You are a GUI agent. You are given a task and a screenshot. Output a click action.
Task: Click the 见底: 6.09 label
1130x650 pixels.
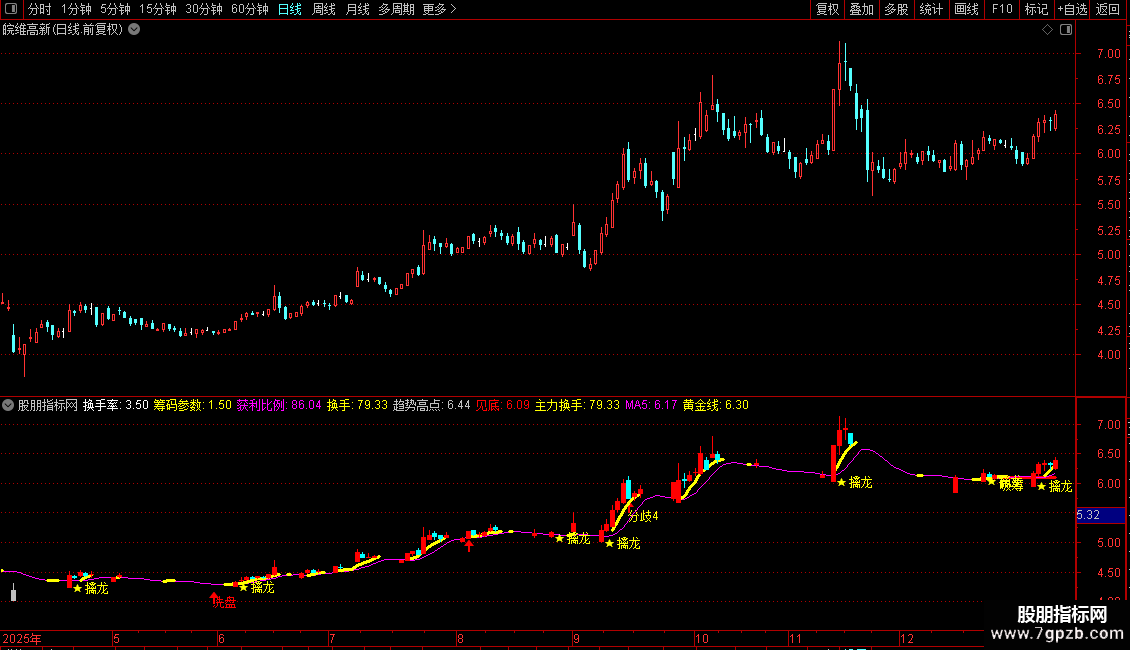pos(502,405)
